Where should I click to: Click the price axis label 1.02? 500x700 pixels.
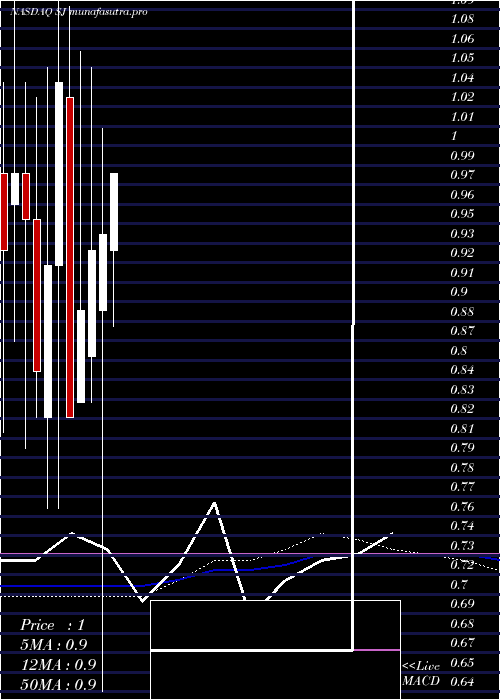coord(462,97)
